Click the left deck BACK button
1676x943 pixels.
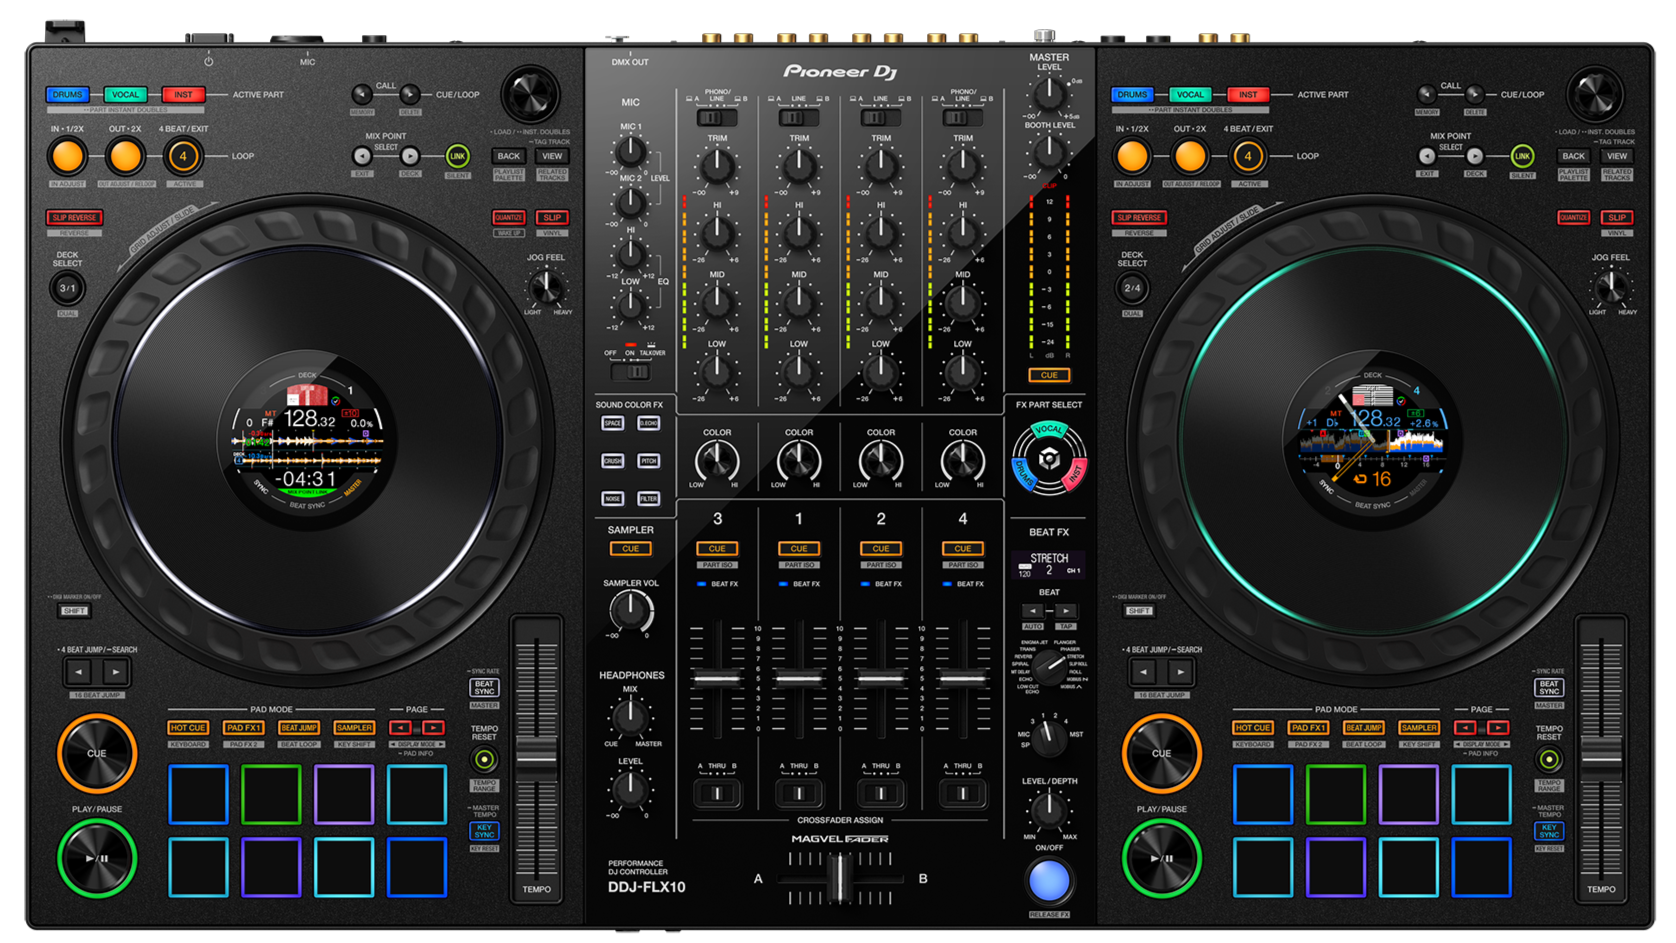(508, 156)
